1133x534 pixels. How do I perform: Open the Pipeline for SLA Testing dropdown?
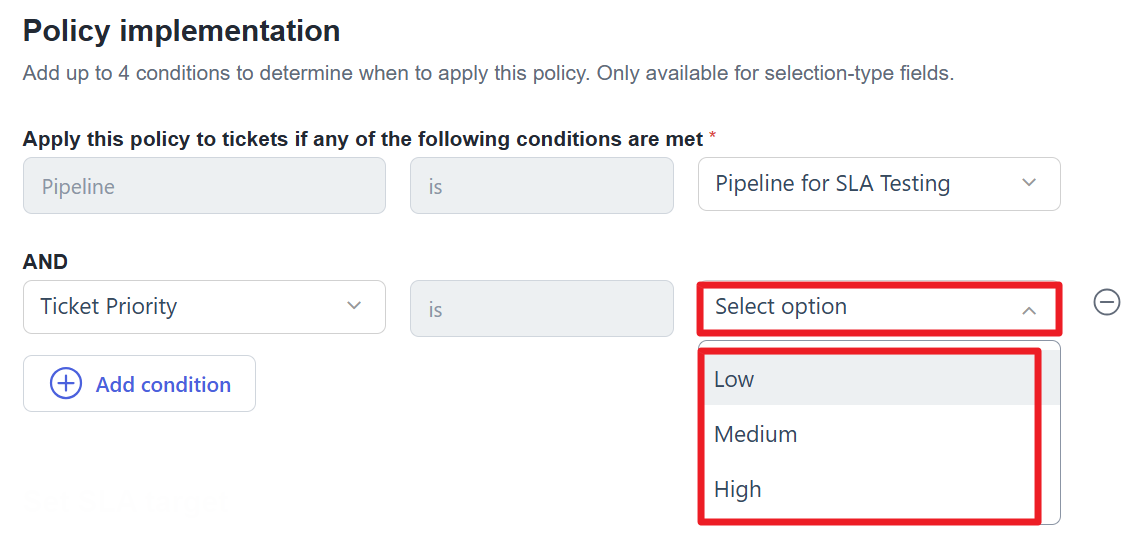(x=879, y=184)
